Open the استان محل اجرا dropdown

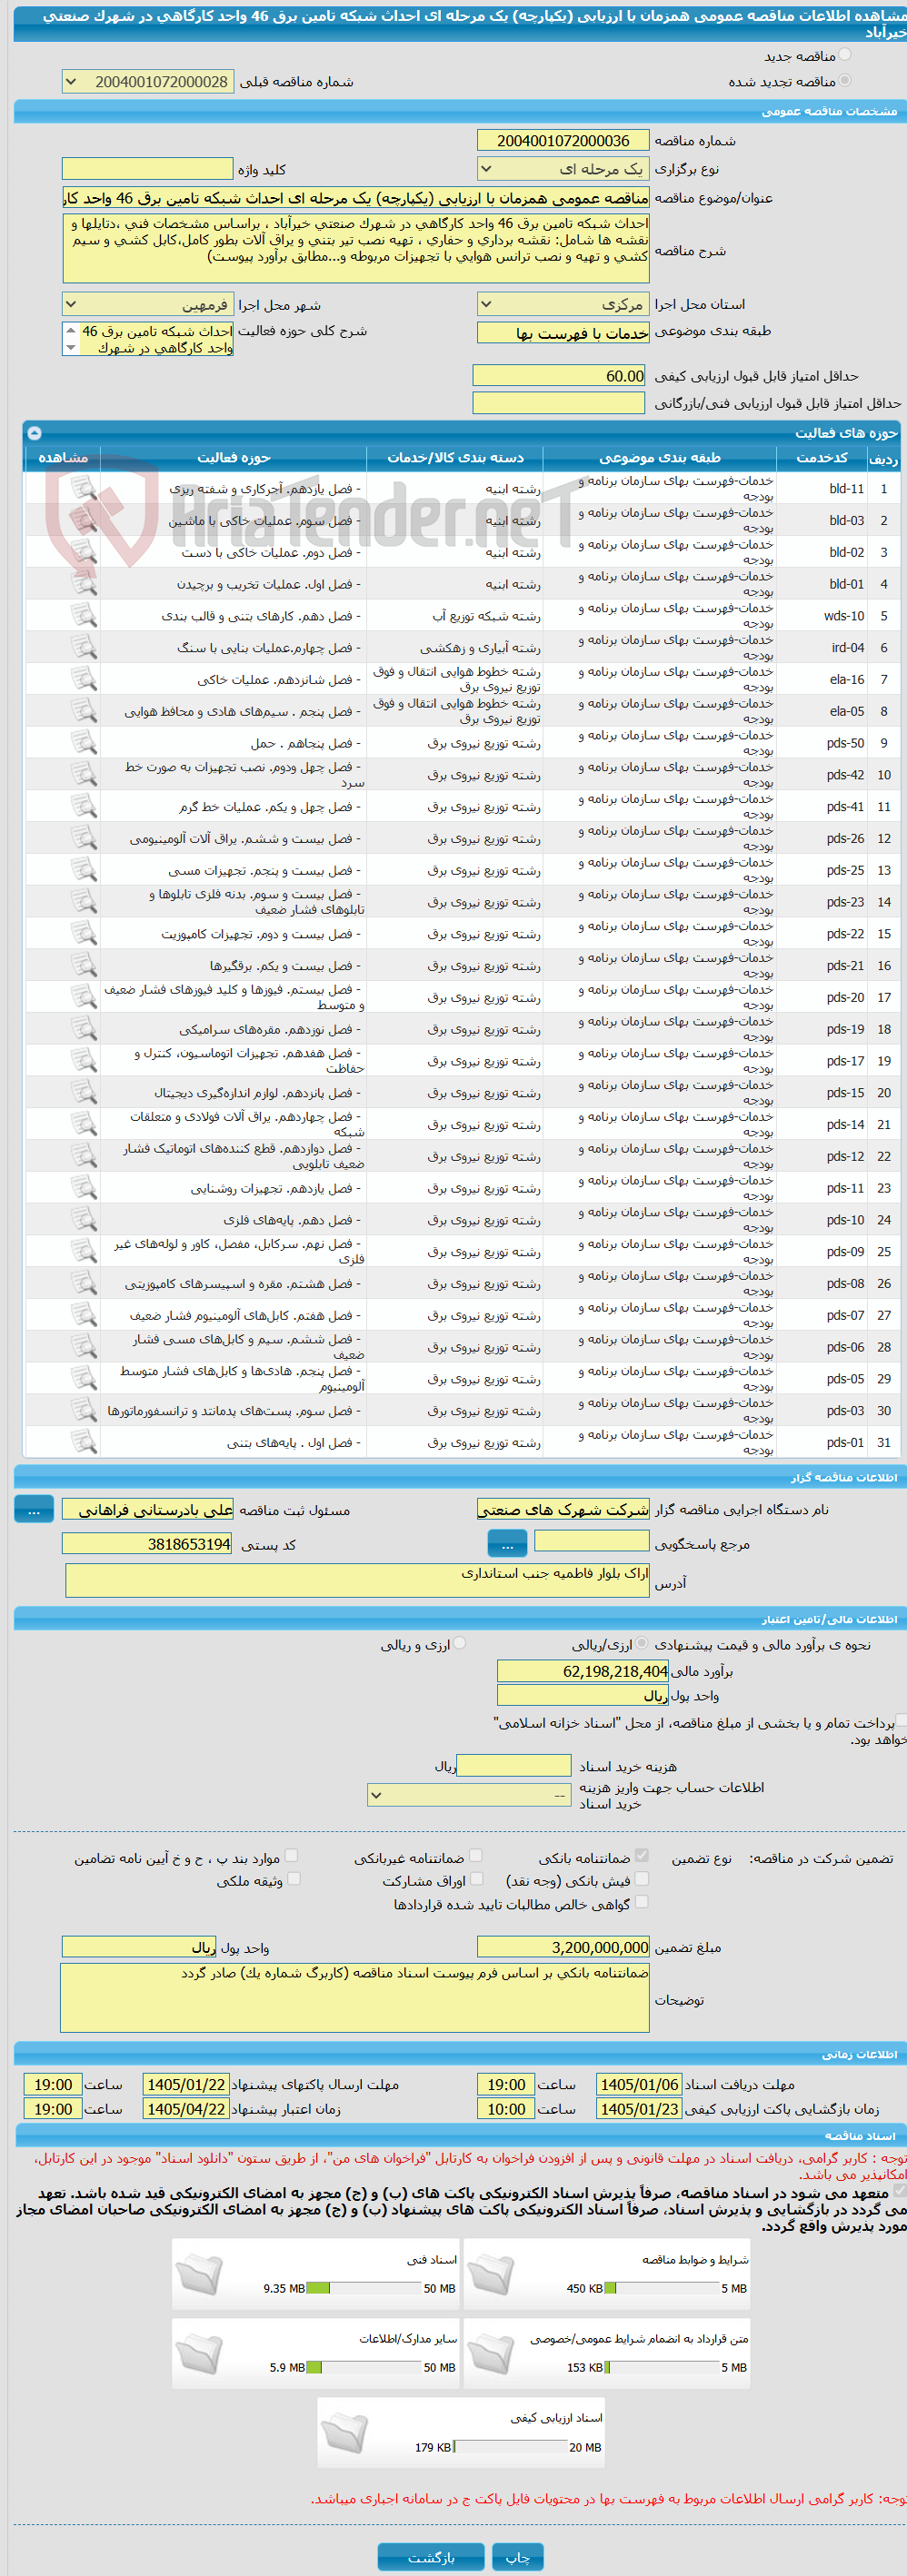[563, 304]
